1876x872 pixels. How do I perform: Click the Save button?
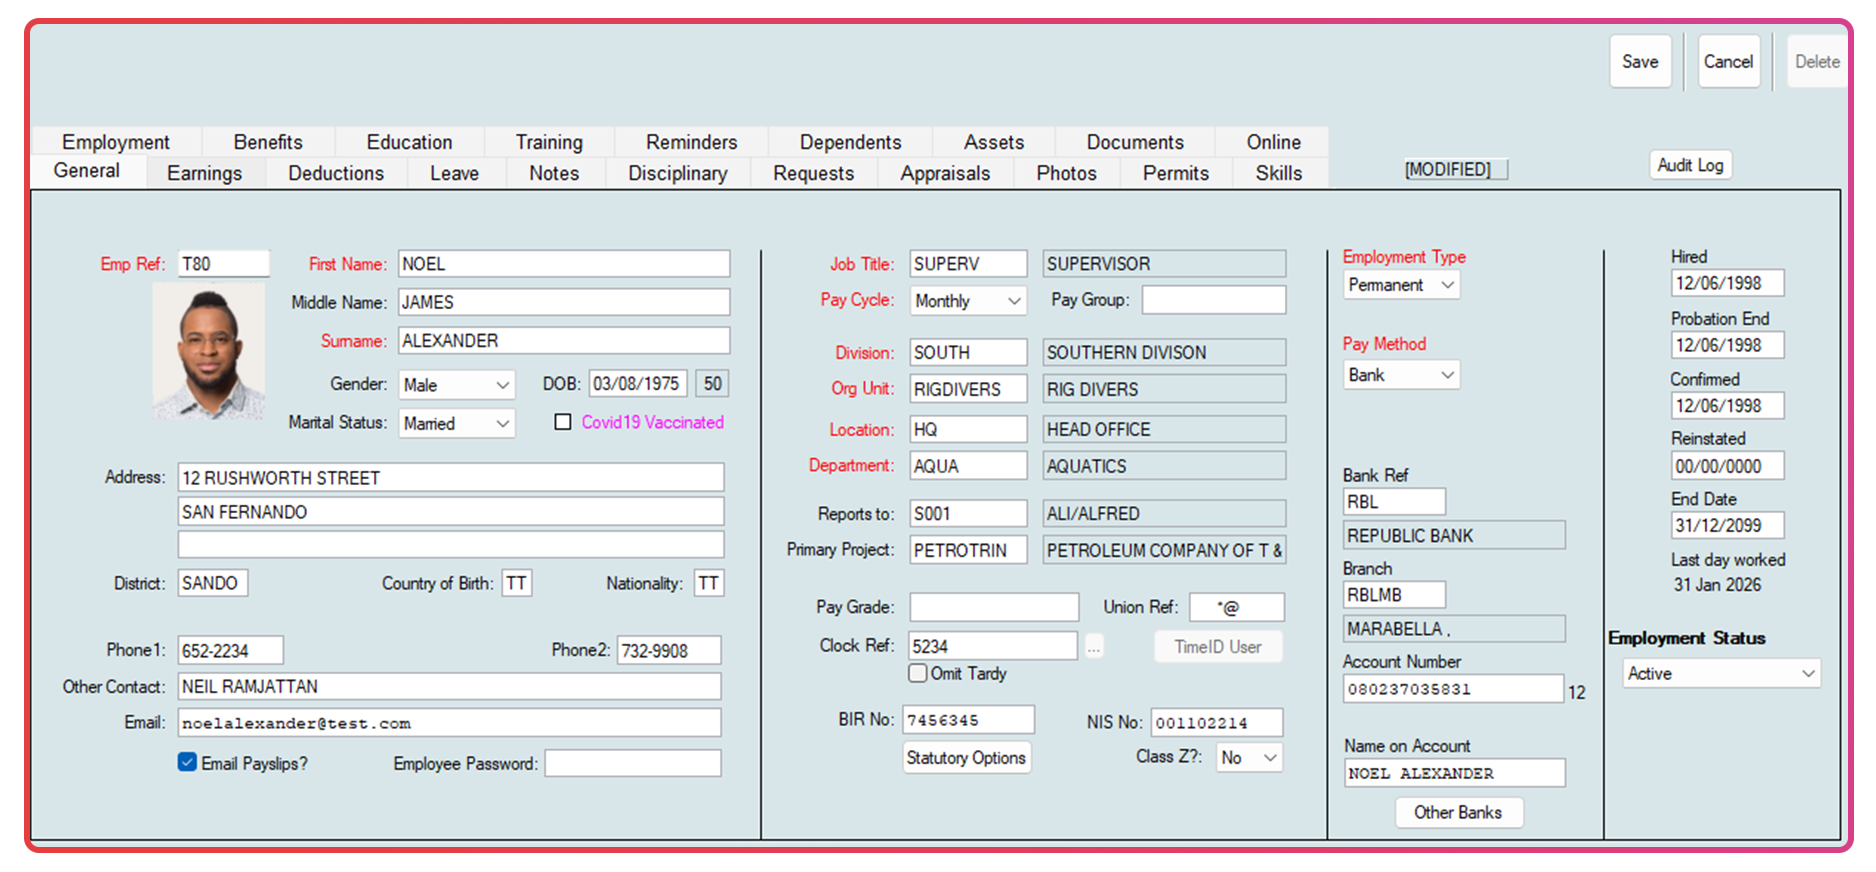1640,62
